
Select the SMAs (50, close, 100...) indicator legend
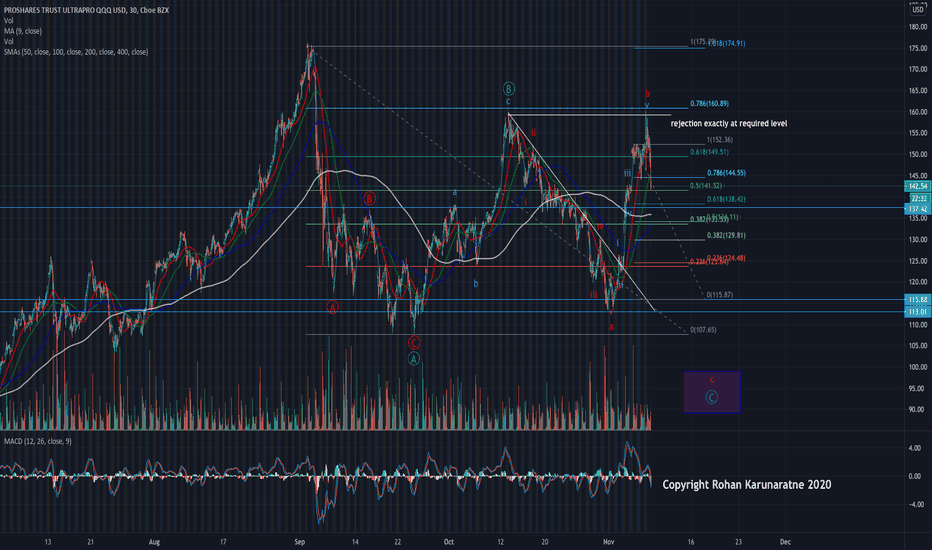pos(76,52)
